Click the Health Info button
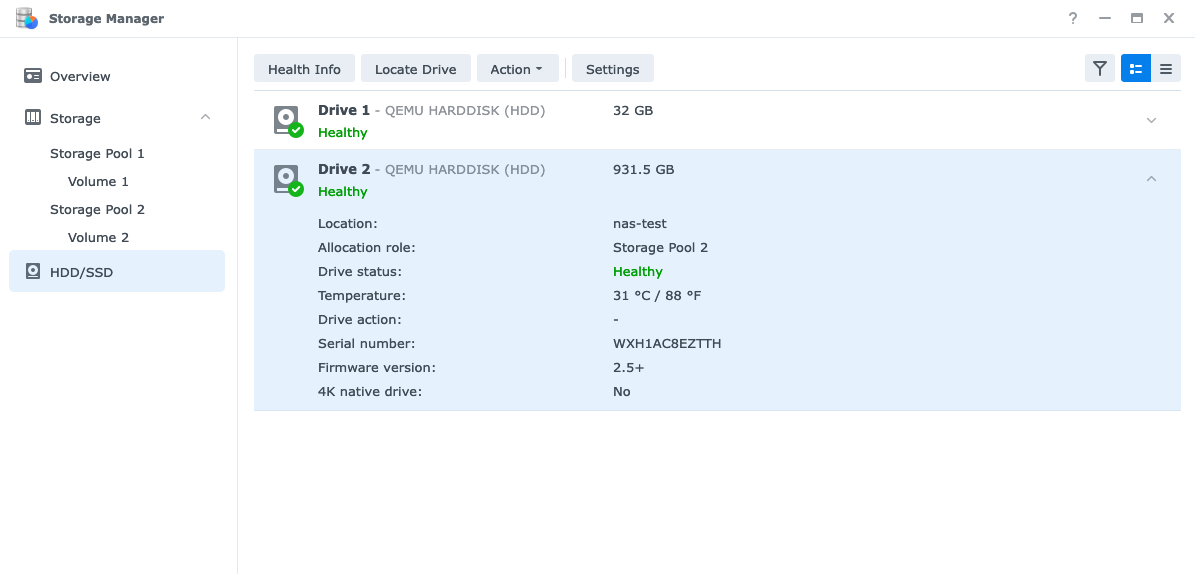Screen dimensions: 1195x574 [x=304, y=69]
